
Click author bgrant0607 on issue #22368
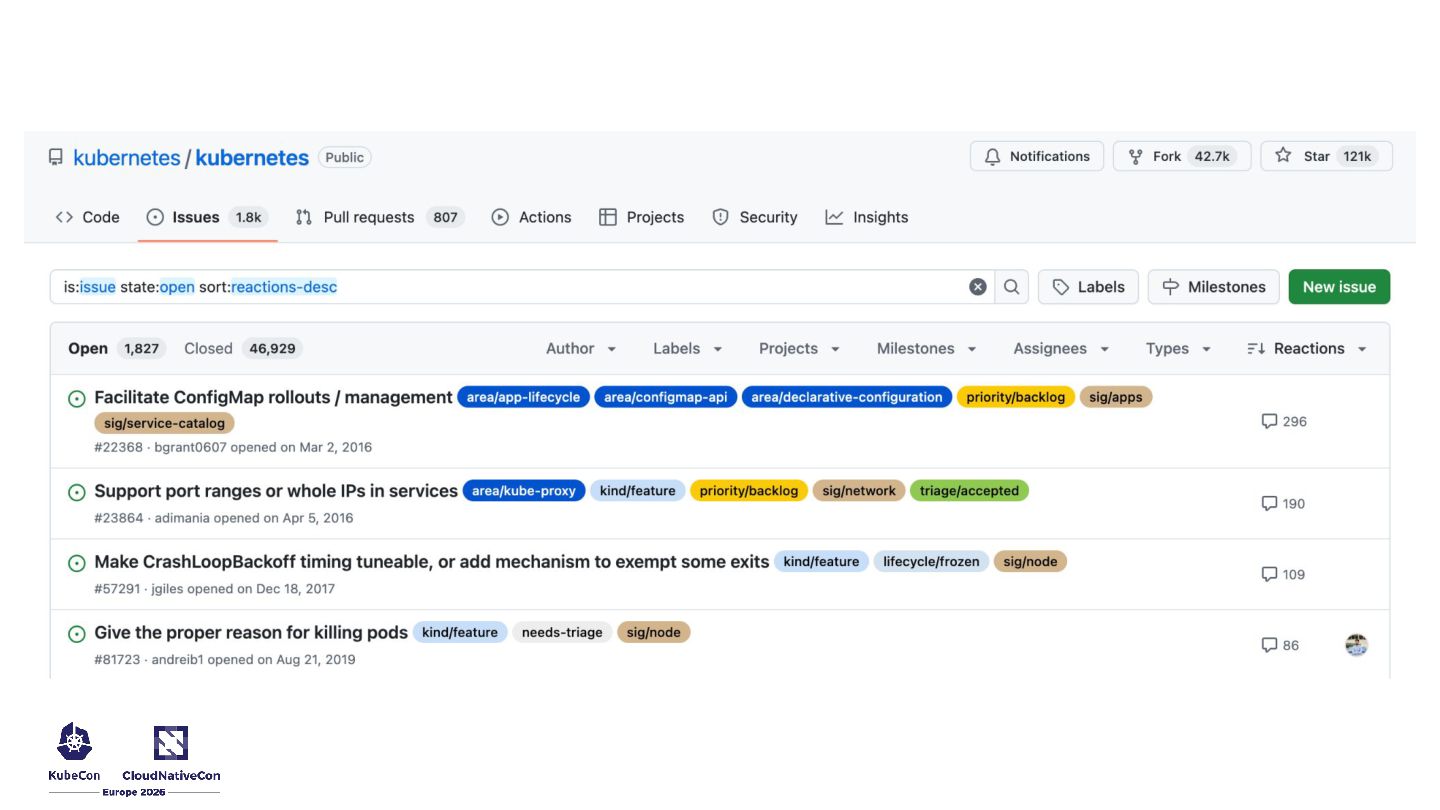(x=190, y=447)
